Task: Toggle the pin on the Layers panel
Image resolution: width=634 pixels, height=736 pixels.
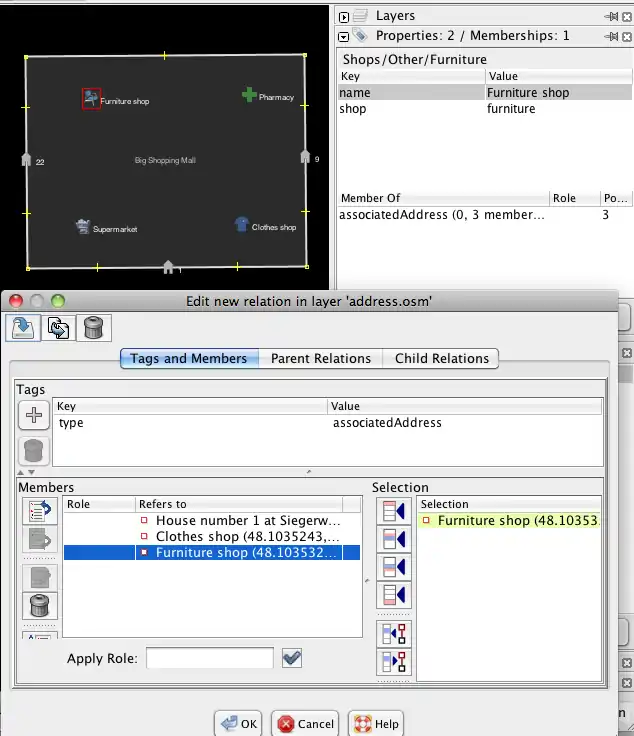Action: [611, 16]
